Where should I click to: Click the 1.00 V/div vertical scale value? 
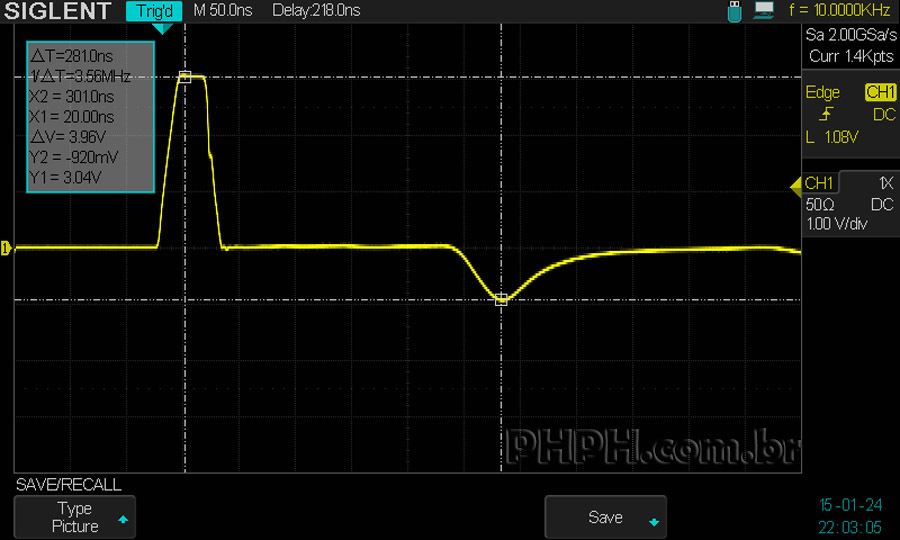click(x=836, y=224)
